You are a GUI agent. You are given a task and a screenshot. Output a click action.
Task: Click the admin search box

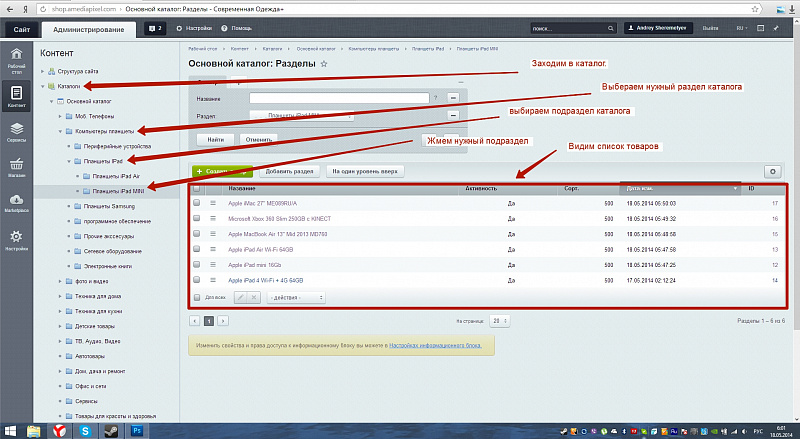pyautogui.click(x=573, y=29)
